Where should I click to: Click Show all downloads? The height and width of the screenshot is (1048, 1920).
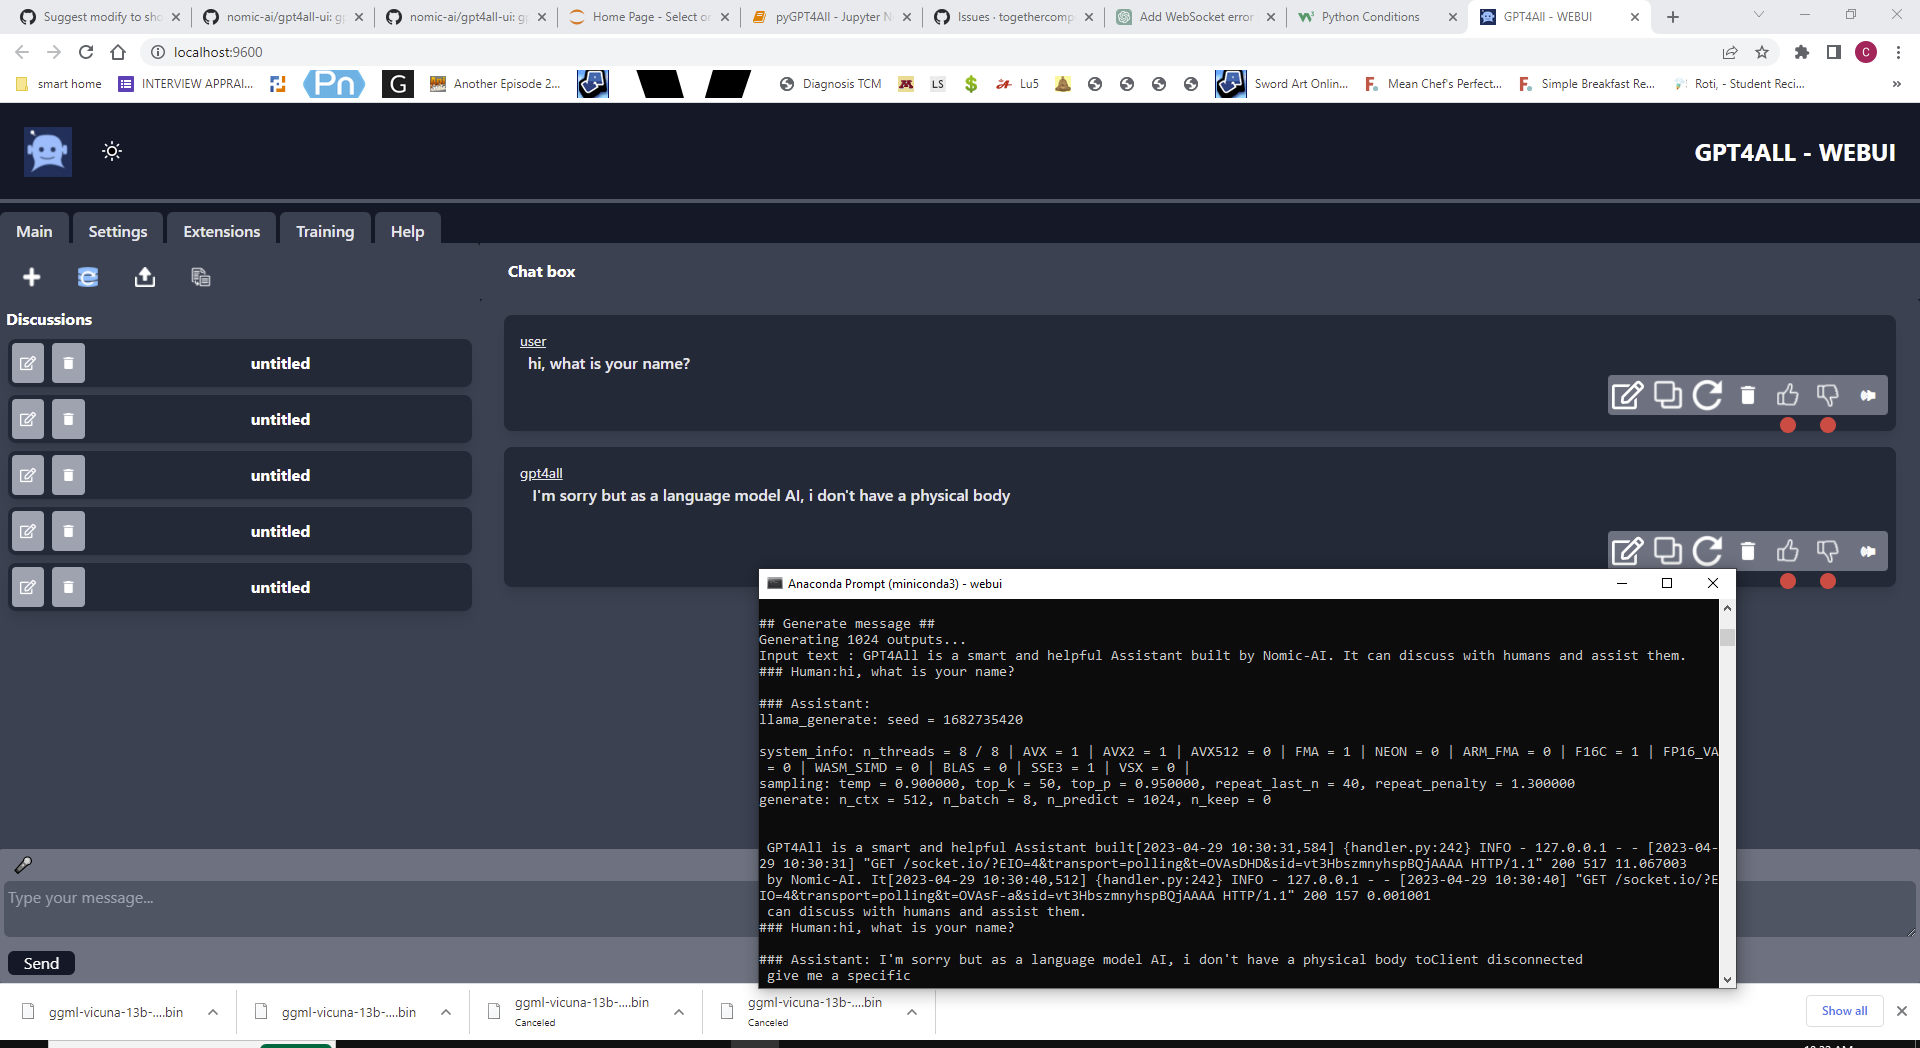tap(1843, 1010)
